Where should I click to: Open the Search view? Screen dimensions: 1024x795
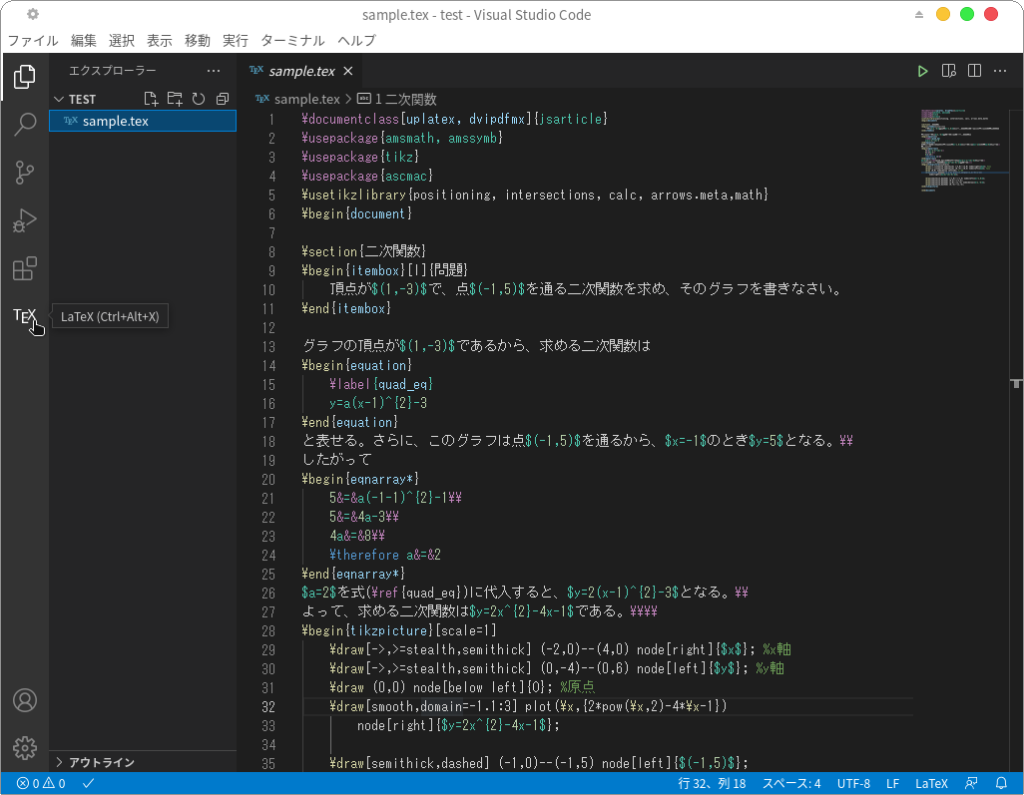tap(25, 124)
